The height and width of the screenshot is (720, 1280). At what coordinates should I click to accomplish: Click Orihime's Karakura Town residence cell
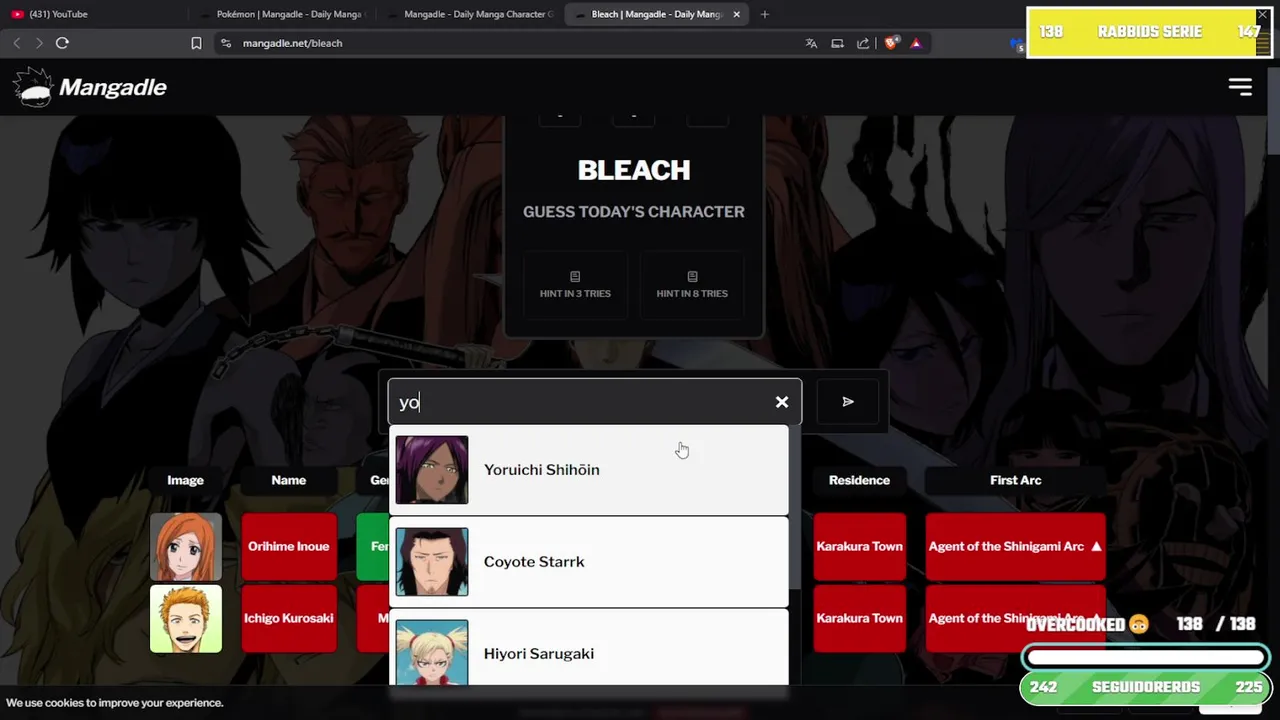pyautogui.click(x=860, y=547)
